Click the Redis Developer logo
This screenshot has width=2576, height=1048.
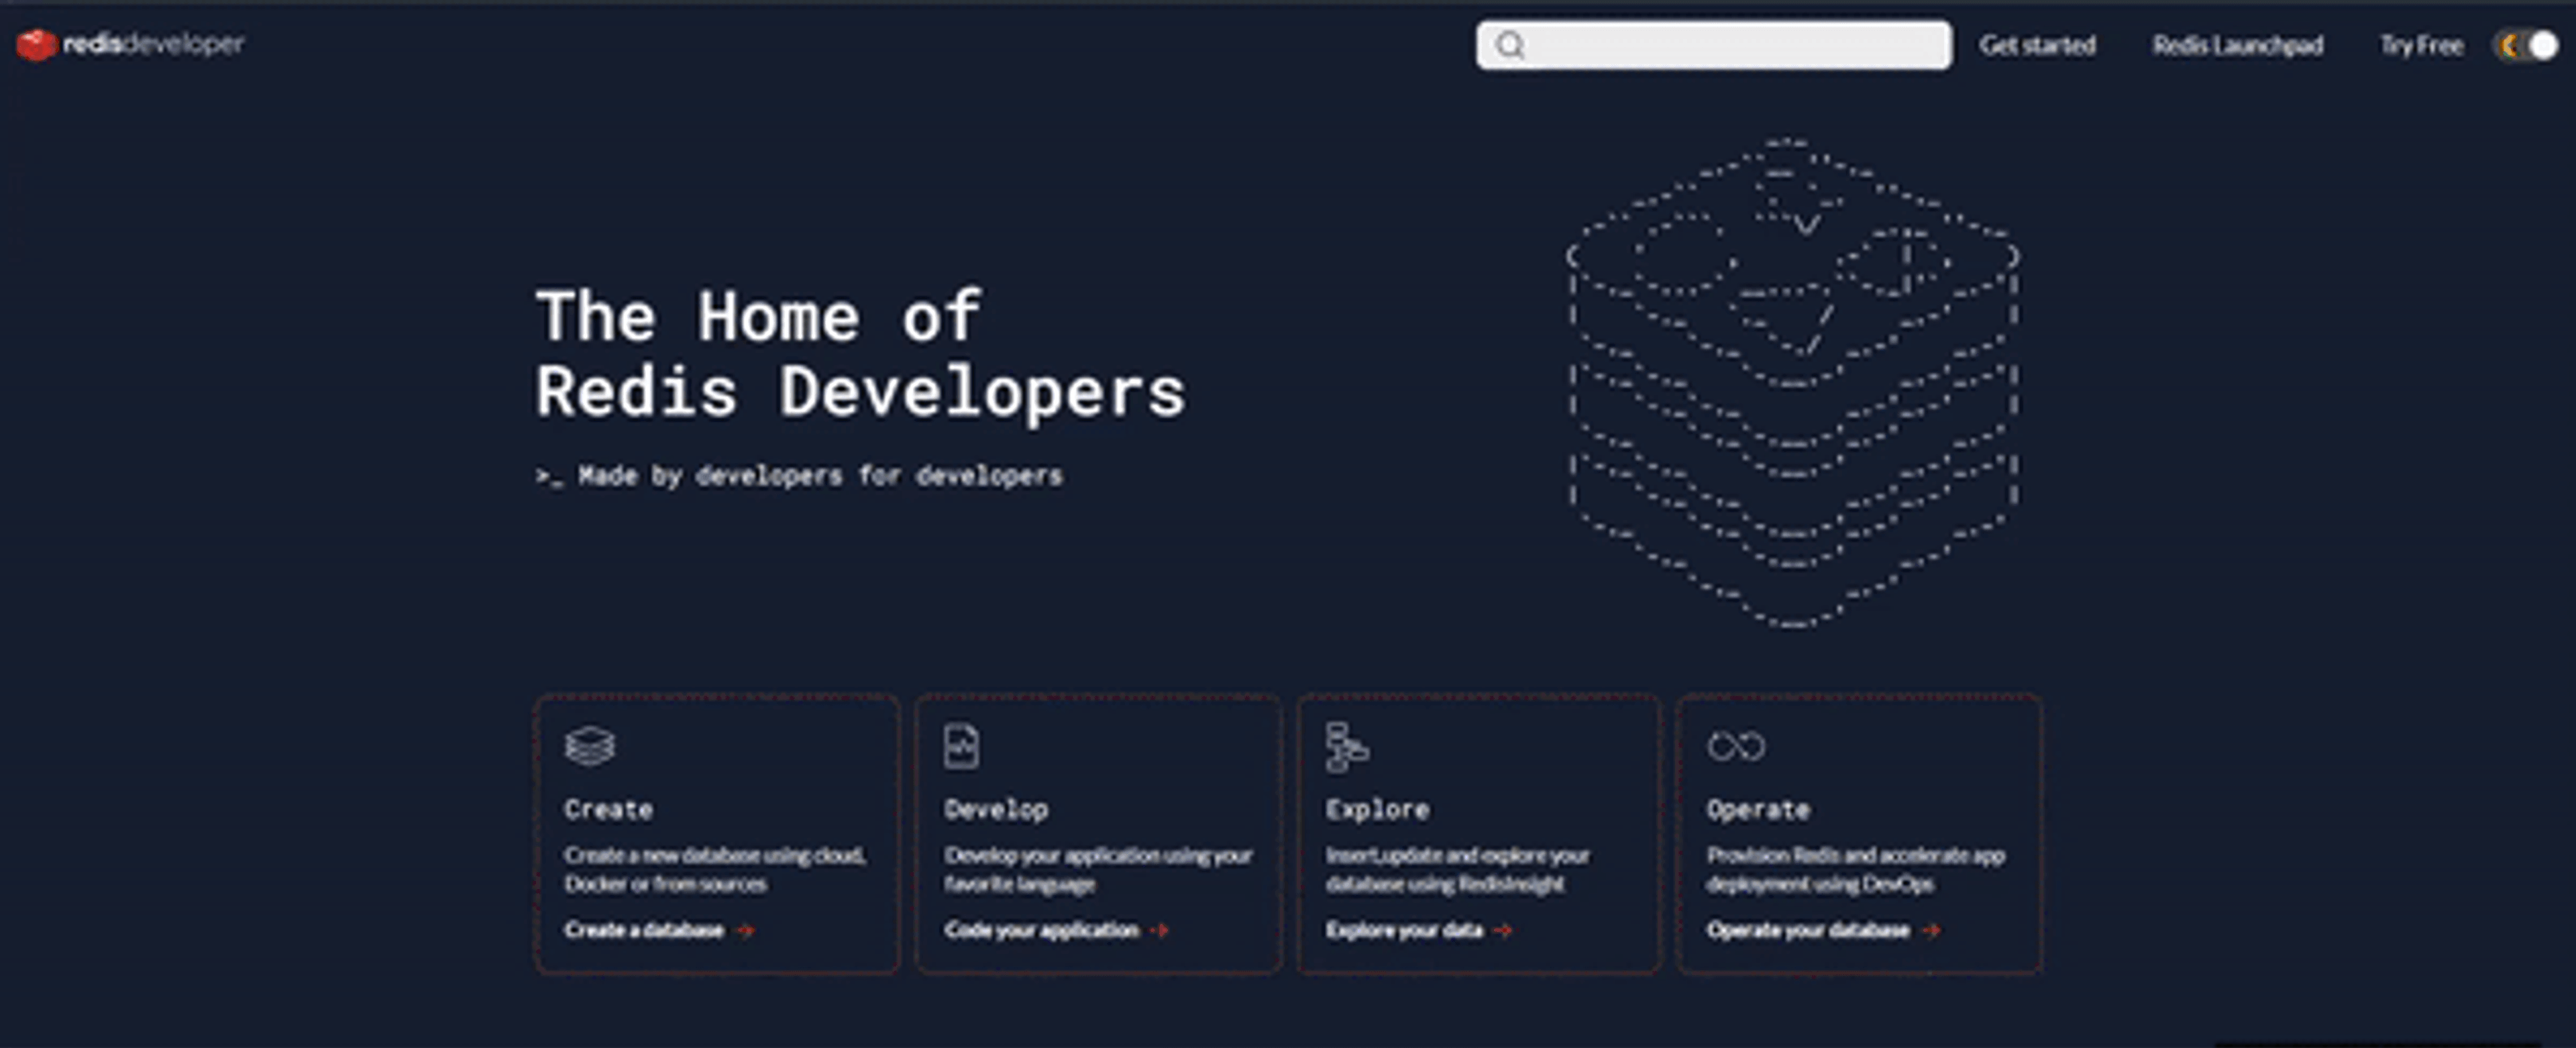point(130,44)
